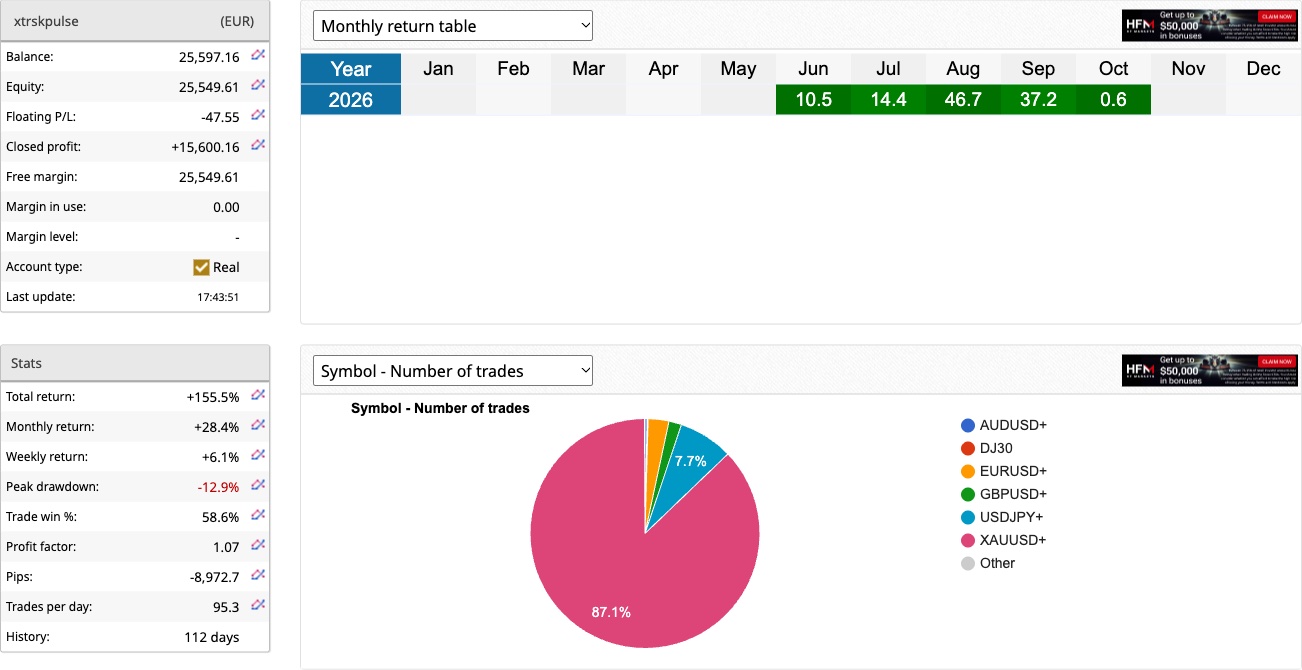Toggle the Real account type checkbox
Viewport: 1302px width, 670px height.
201,267
